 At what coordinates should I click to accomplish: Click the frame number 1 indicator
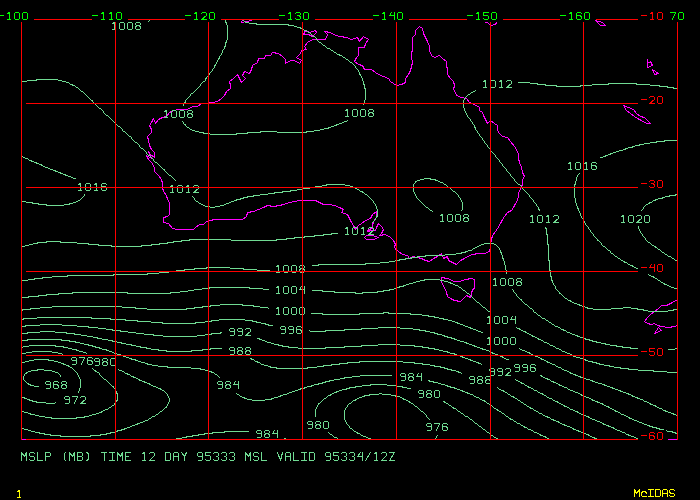point(19,493)
